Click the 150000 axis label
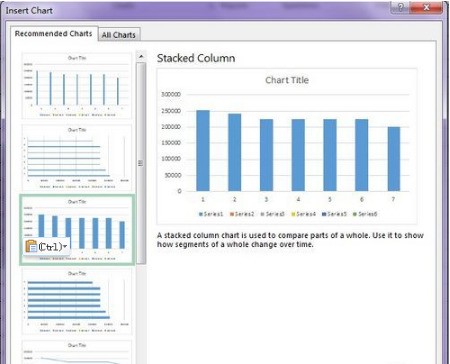 [x=171, y=143]
